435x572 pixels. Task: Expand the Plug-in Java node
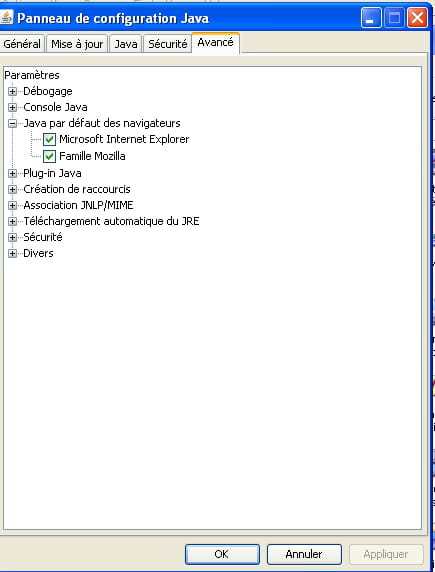click(x=12, y=173)
